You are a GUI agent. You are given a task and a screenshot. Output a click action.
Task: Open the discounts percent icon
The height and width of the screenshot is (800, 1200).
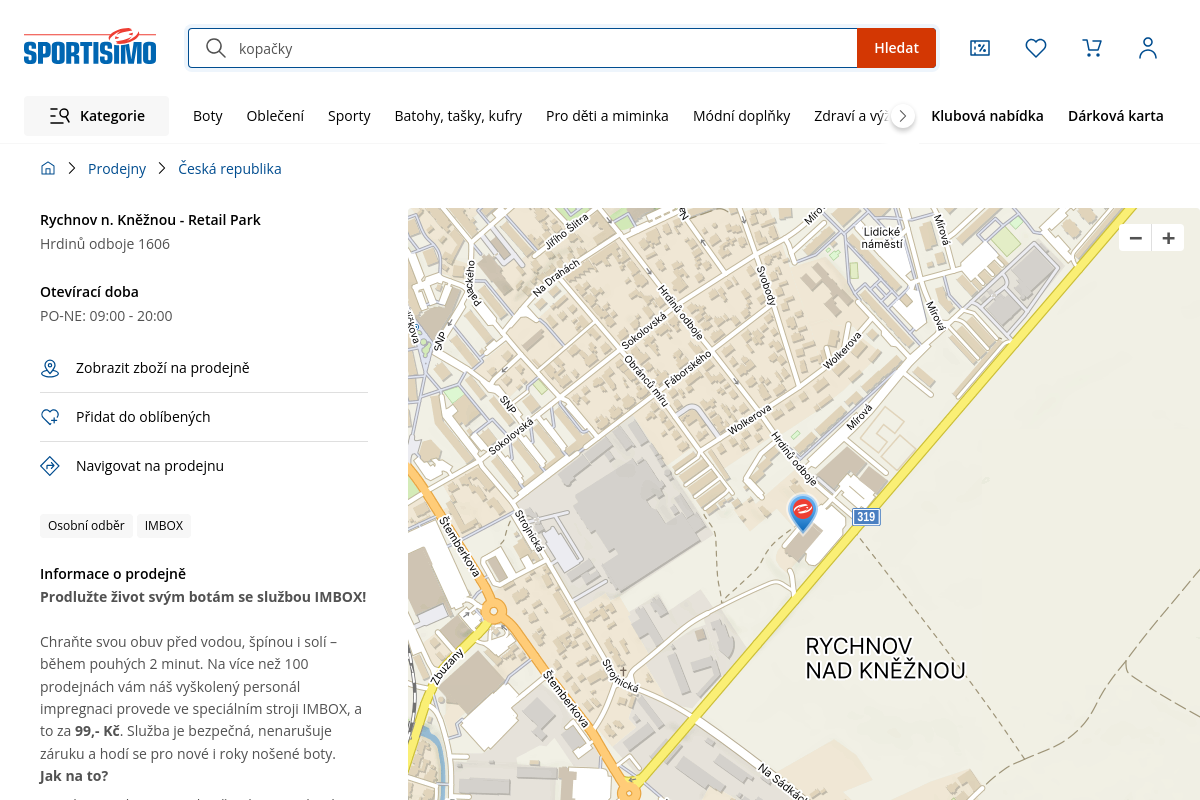980,48
